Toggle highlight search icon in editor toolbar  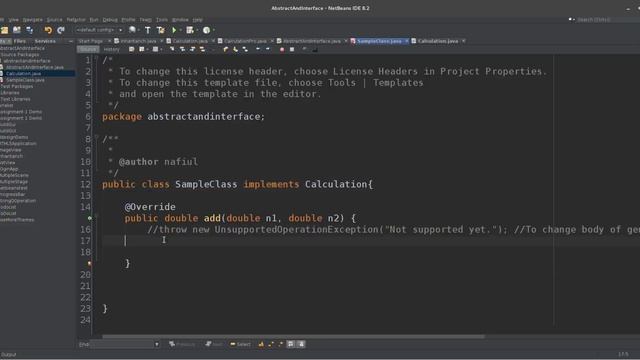click(x=202, y=49)
